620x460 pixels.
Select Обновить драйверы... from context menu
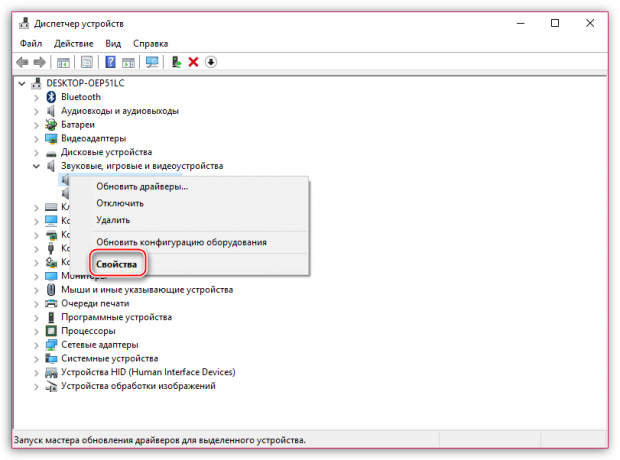pyautogui.click(x=141, y=186)
